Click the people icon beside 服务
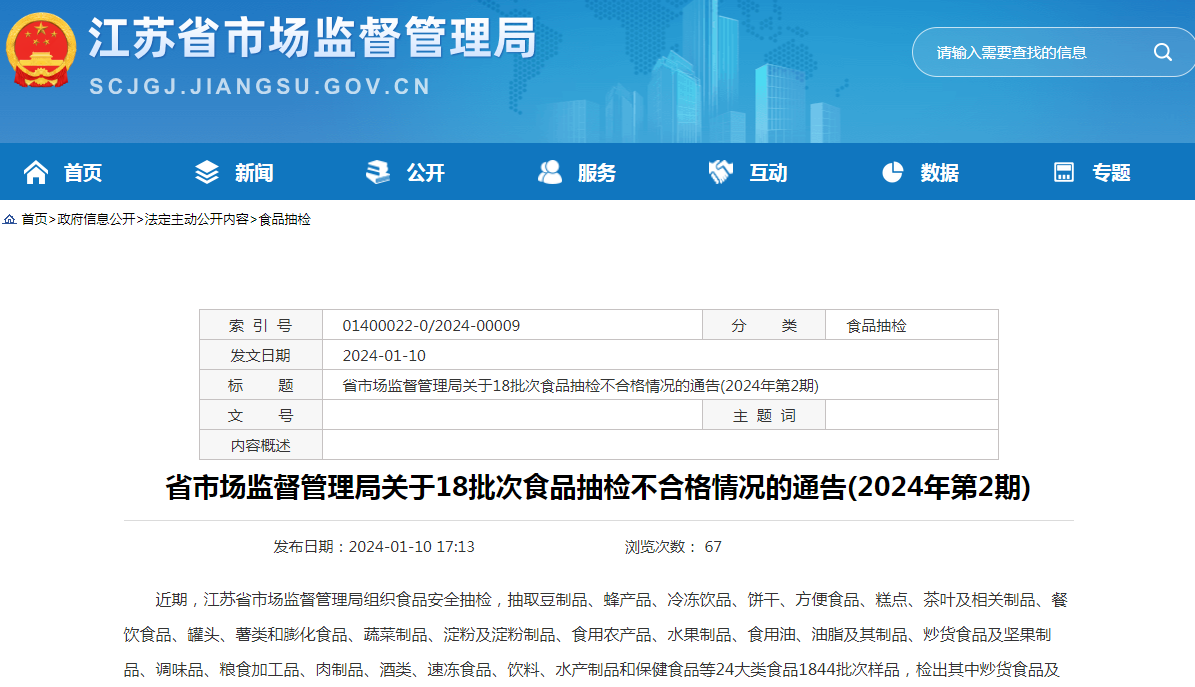The image size is (1195, 687). (x=549, y=172)
